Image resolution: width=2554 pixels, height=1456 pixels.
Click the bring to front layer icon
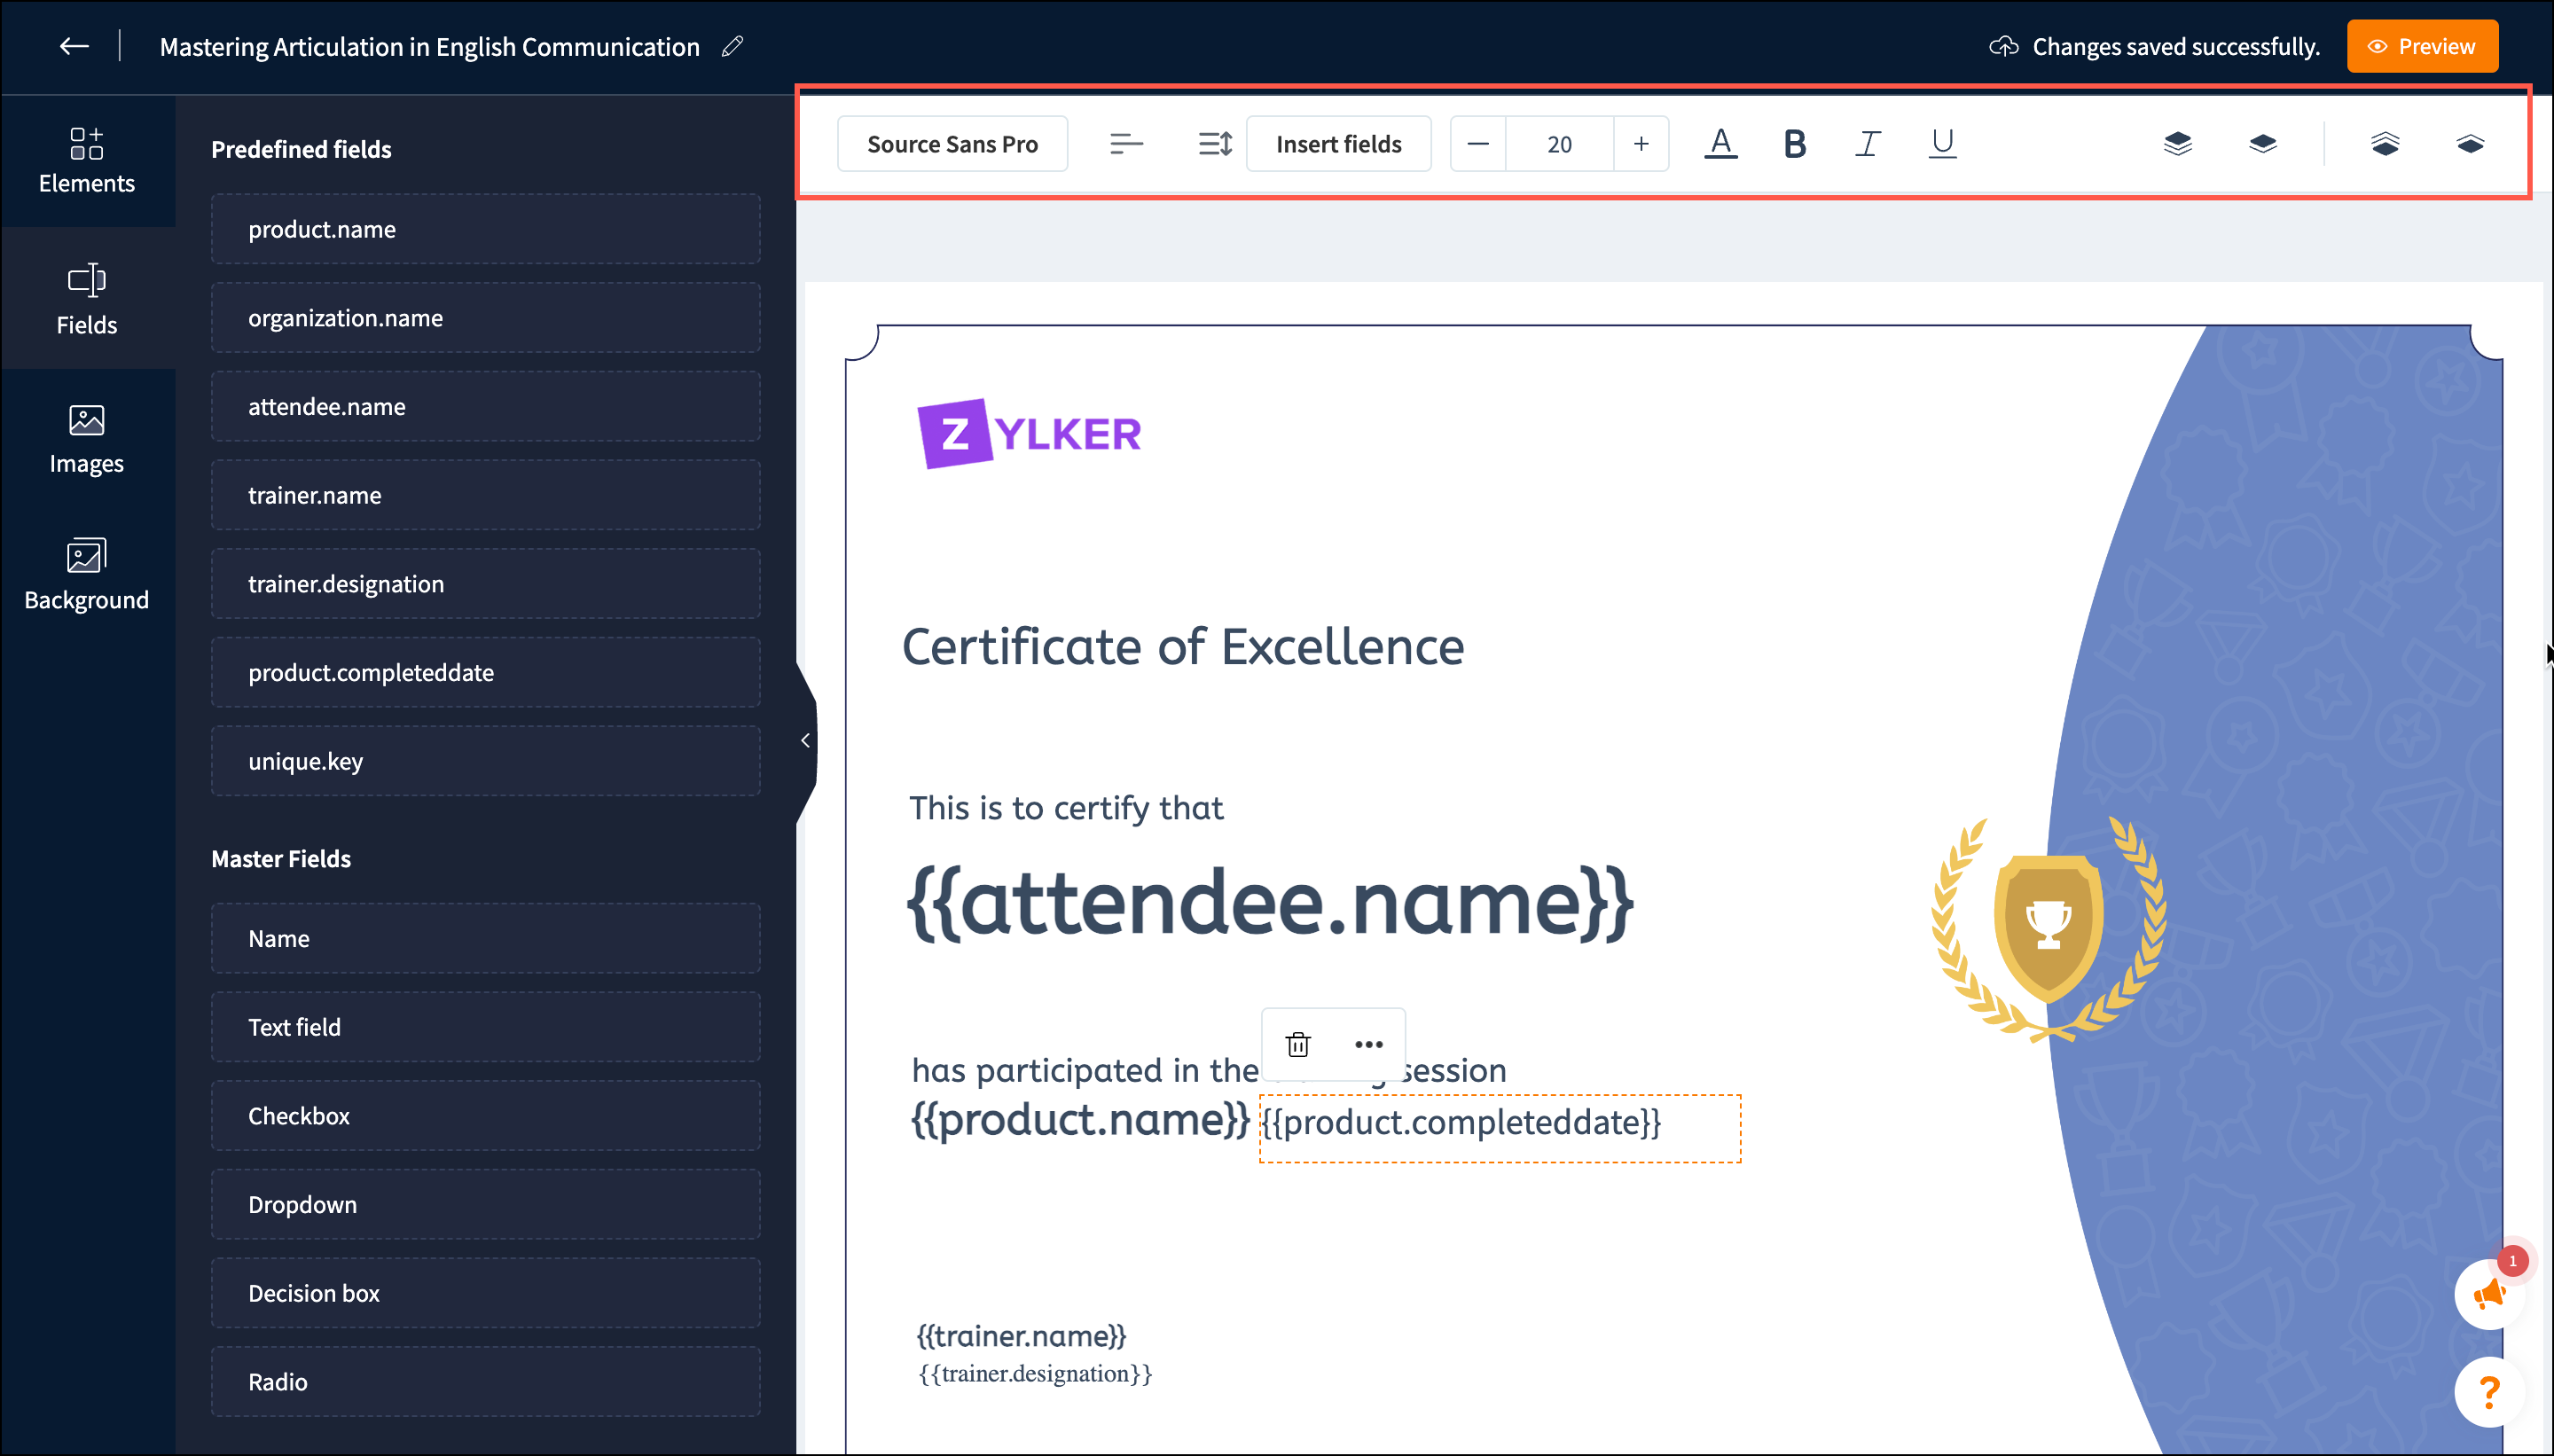point(2177,144)
